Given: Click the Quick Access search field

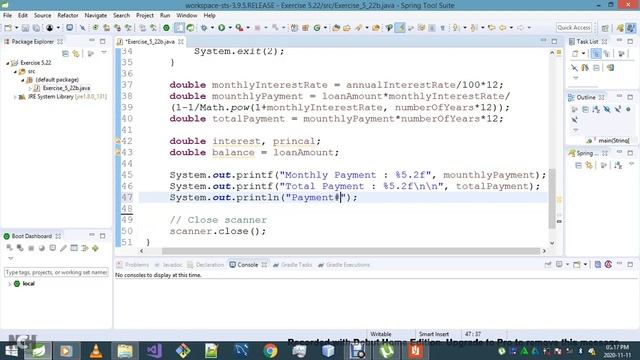Looking at the screenshot, I should [x=573, y=27].
